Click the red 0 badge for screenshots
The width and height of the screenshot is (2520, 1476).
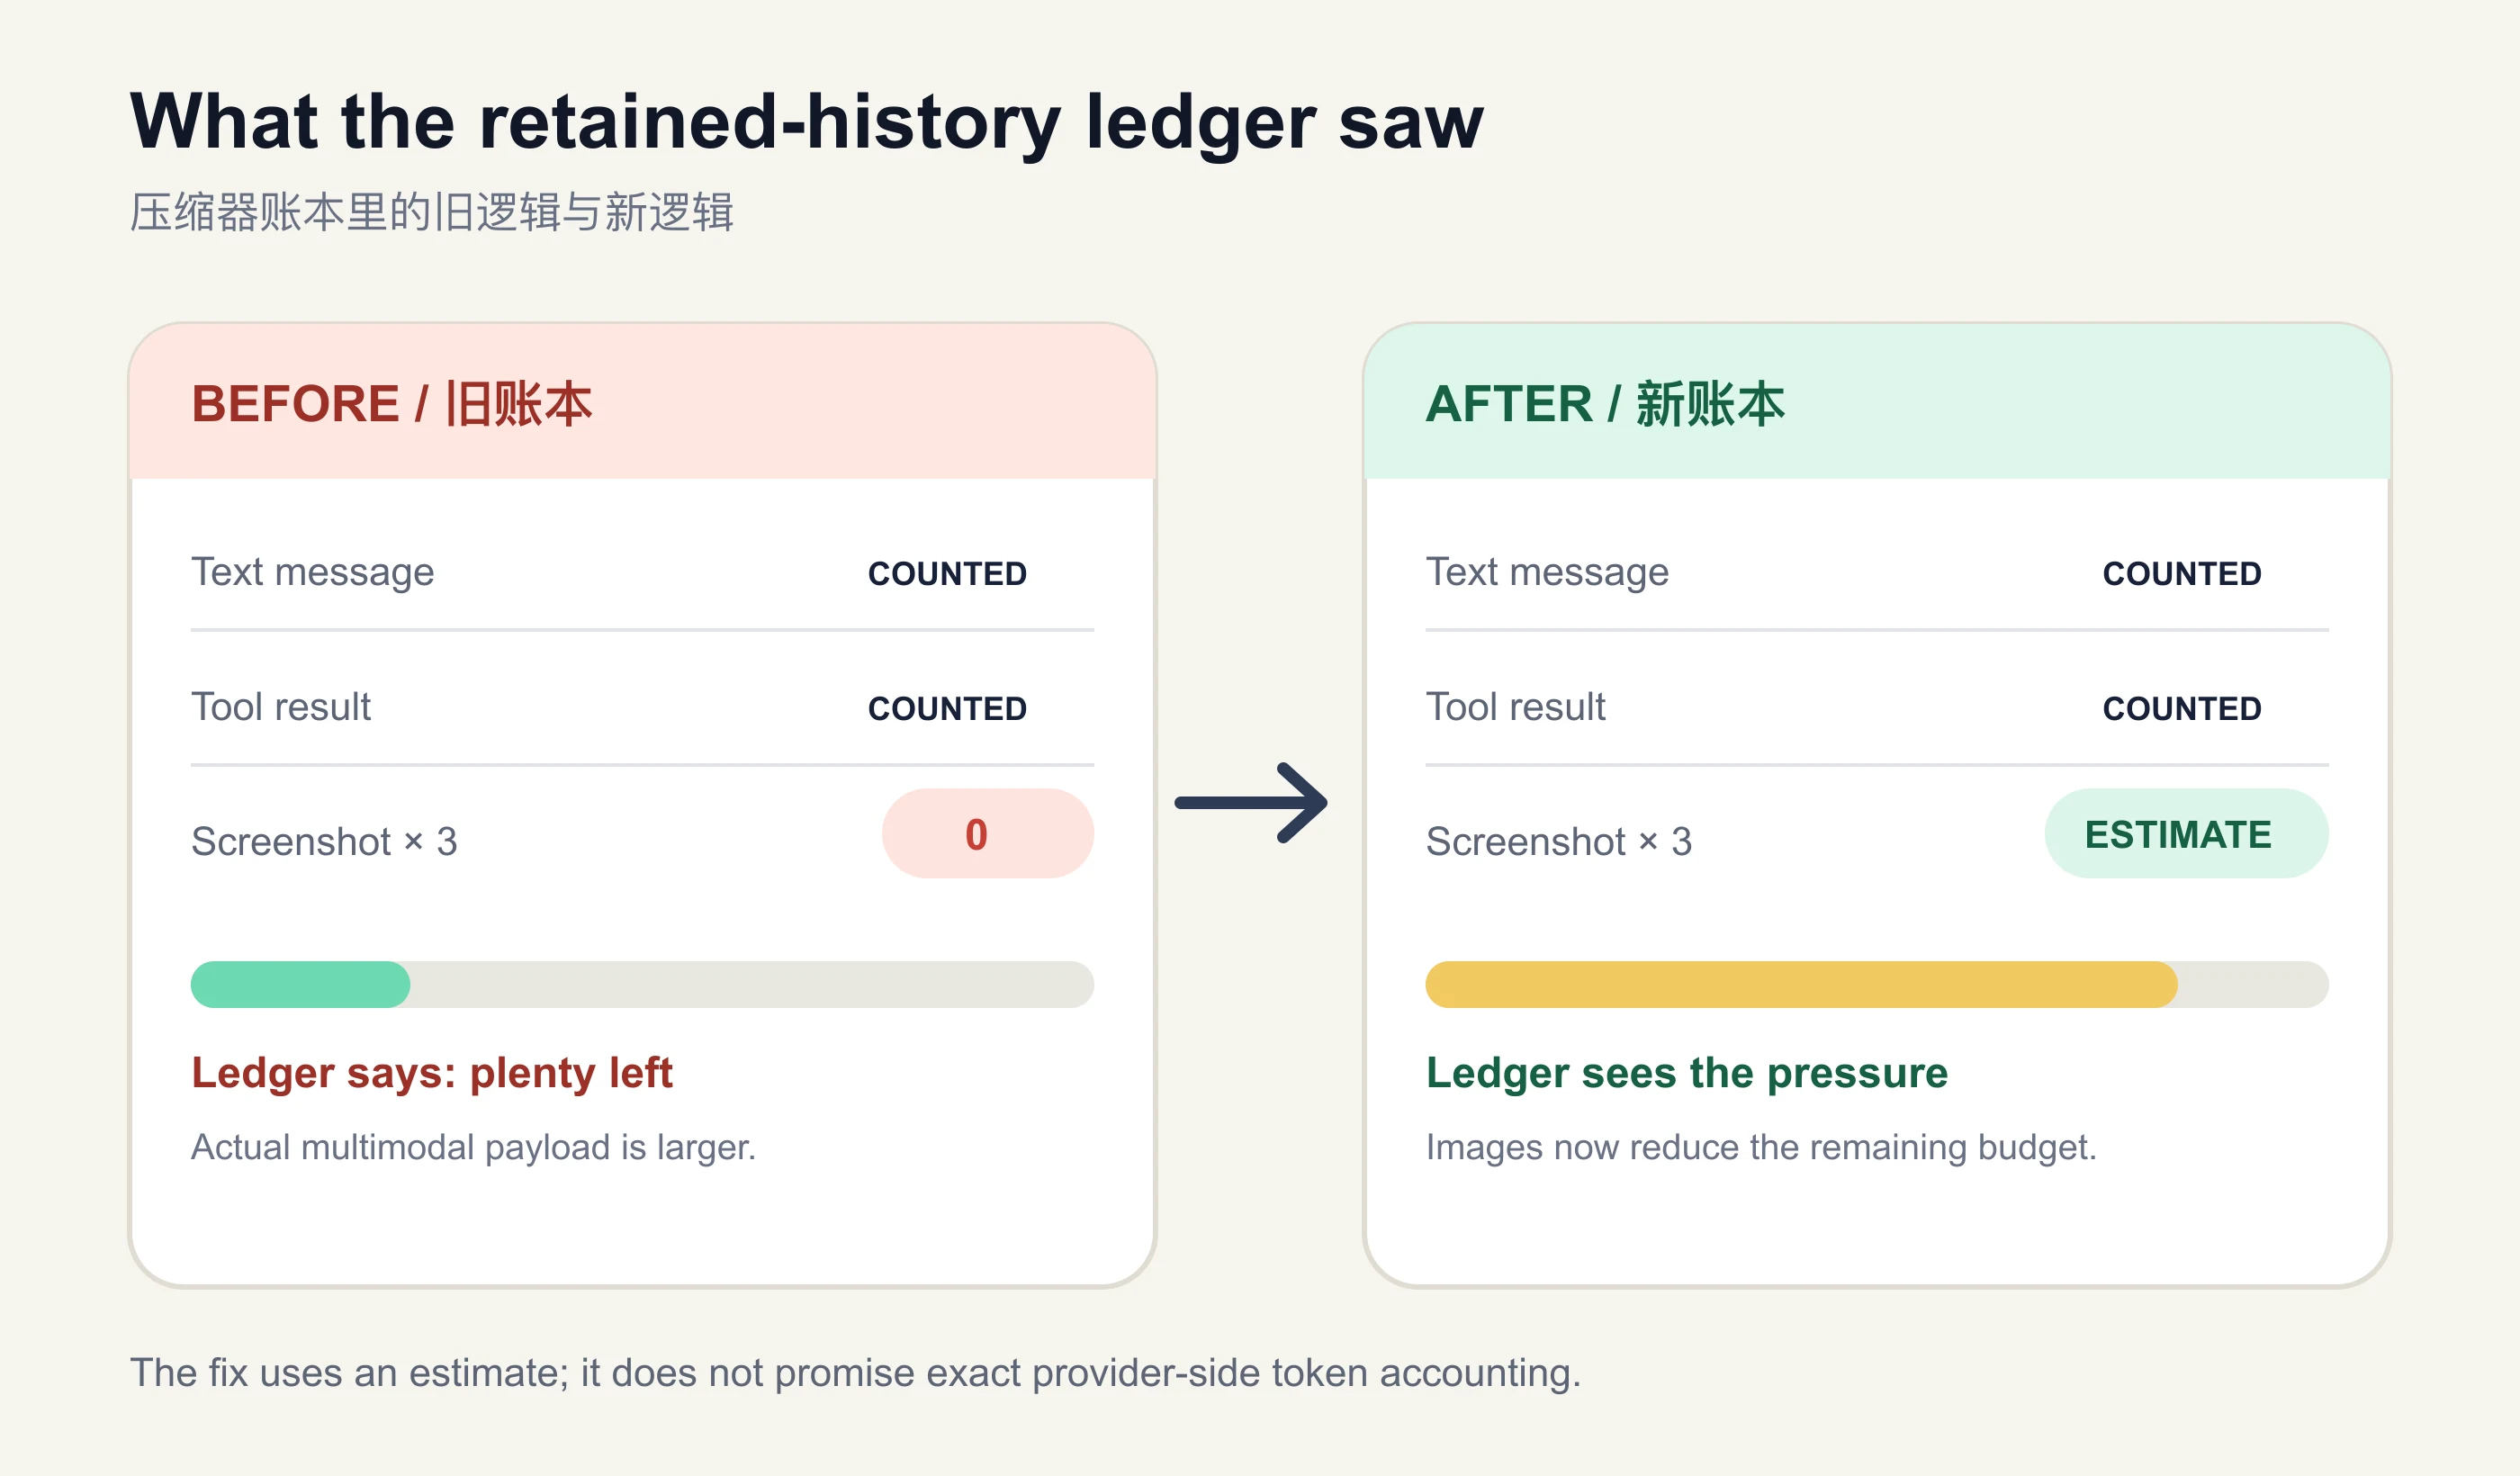[x=987, y=834]
